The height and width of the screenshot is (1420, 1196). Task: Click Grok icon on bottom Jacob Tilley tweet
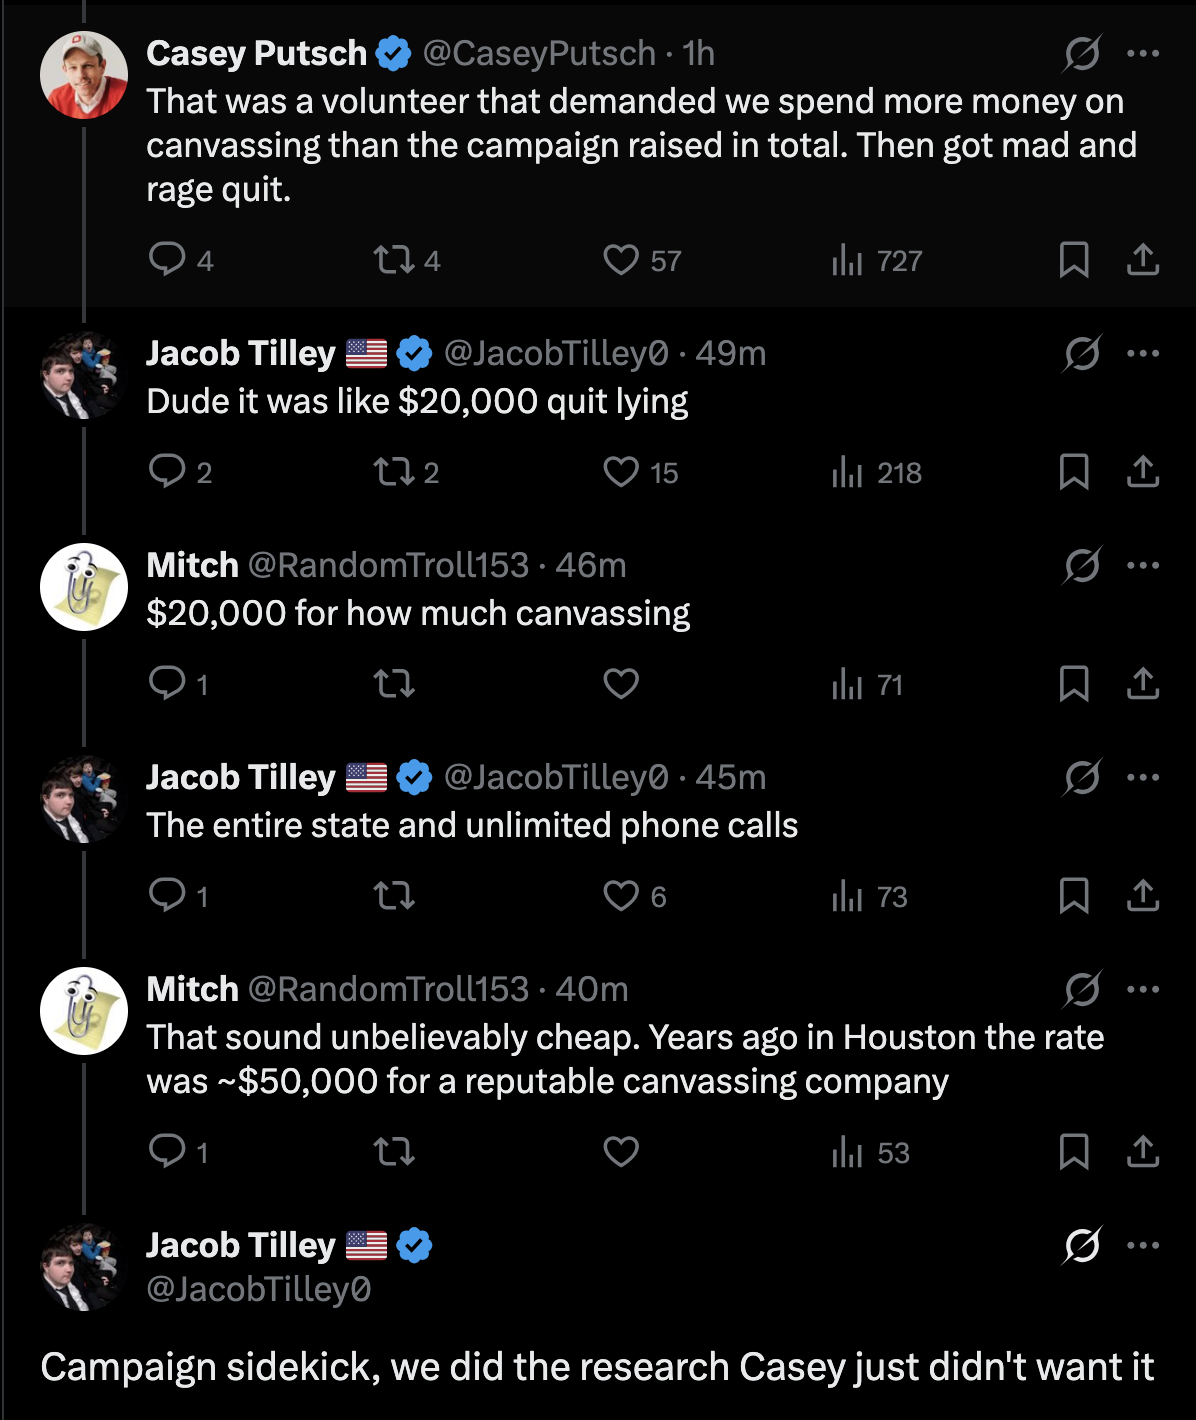click(x=1082, y=1245)
